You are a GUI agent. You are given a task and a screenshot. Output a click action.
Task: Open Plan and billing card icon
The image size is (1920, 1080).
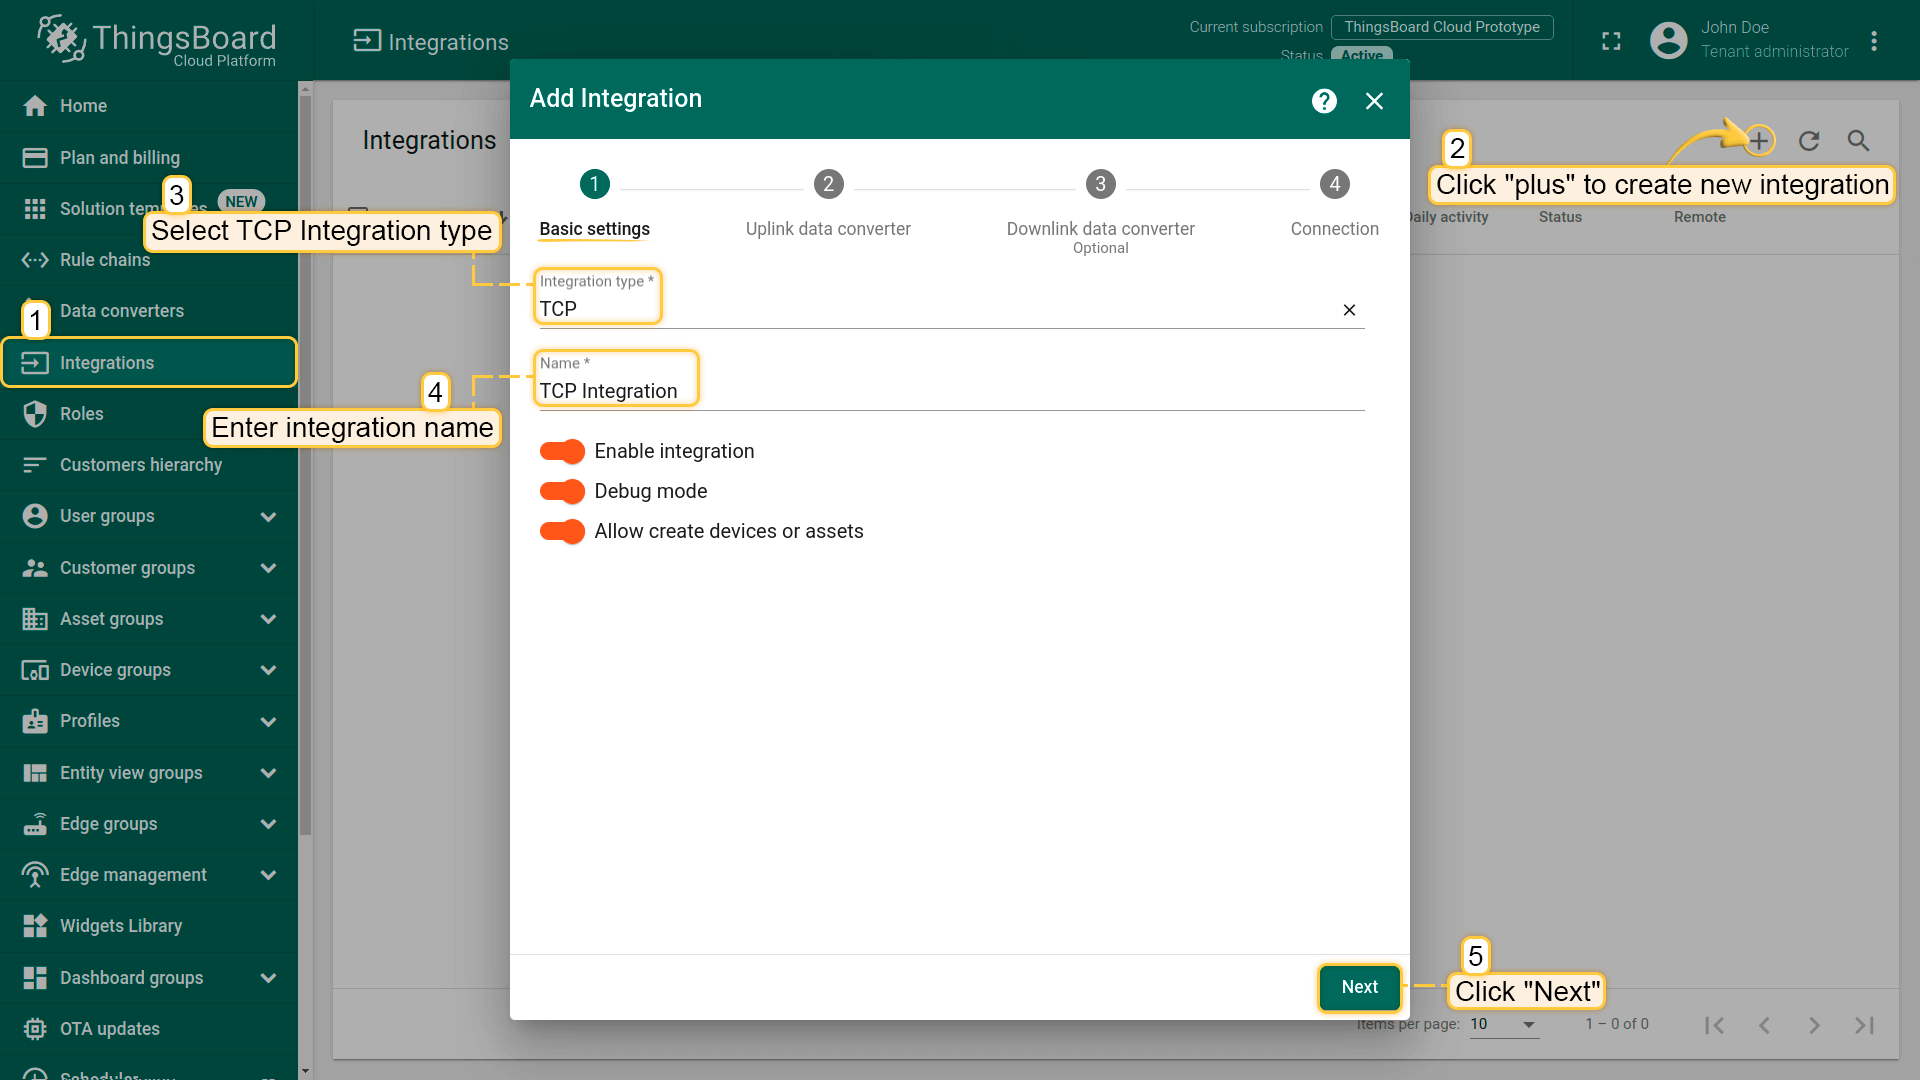(35, 157)
